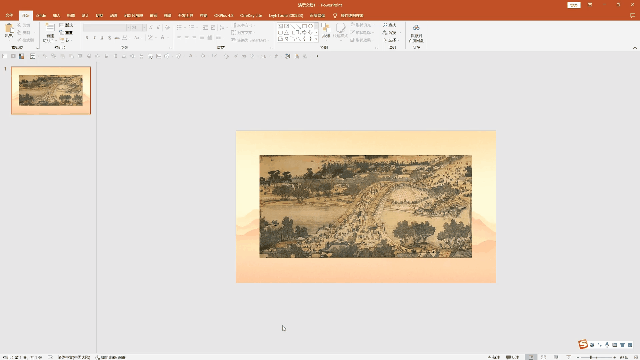The height and width of the screenshot is (360, 640).
Task: Click the Format Painter tool
Action: (x=26, y=40)
